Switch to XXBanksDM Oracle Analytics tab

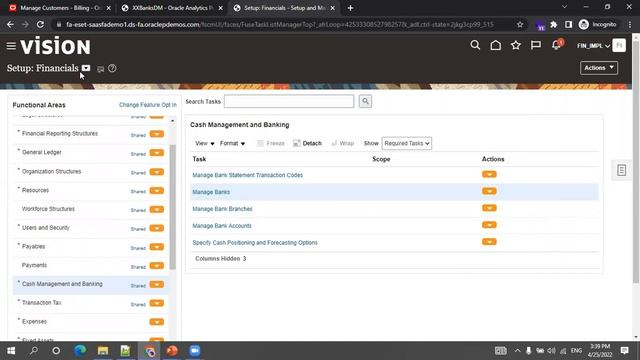(x=171, y=8)
